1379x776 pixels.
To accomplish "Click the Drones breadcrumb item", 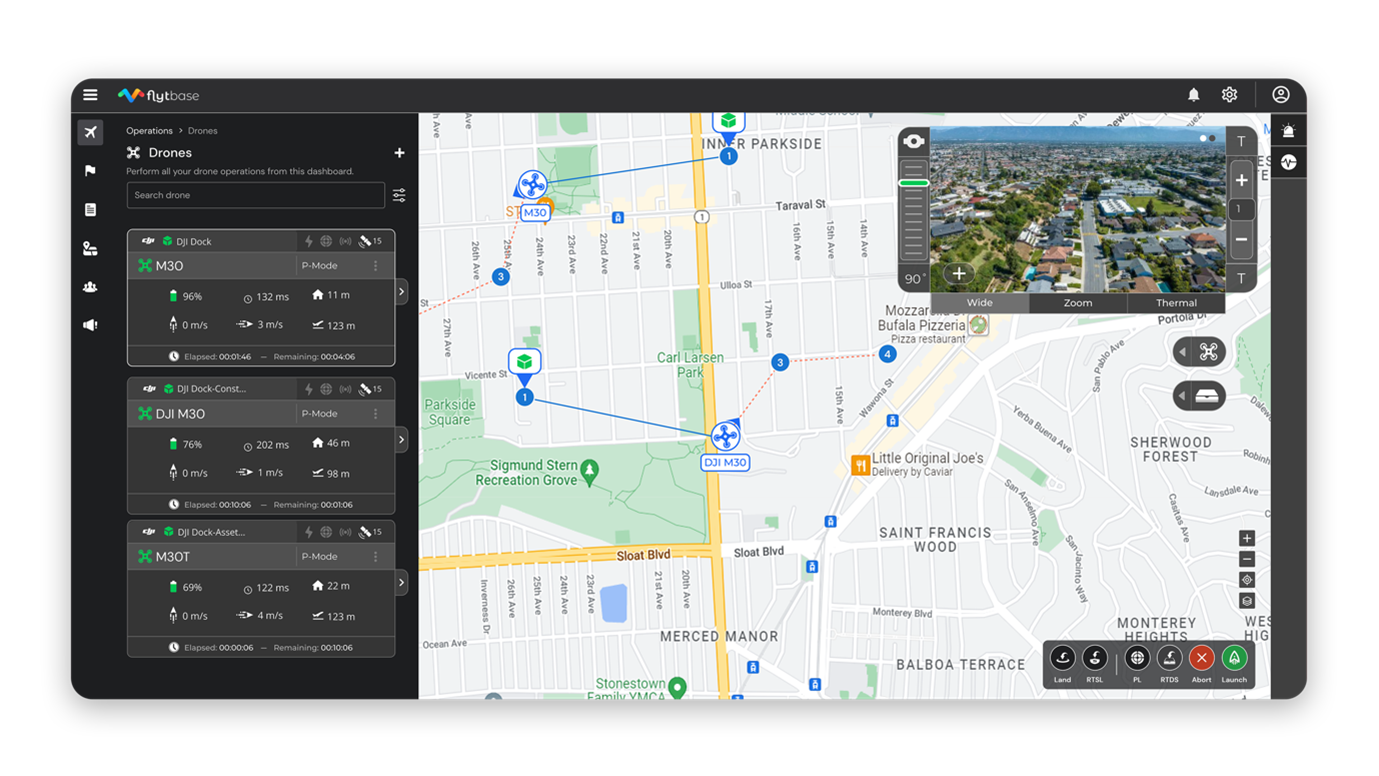I will (203, 131).
